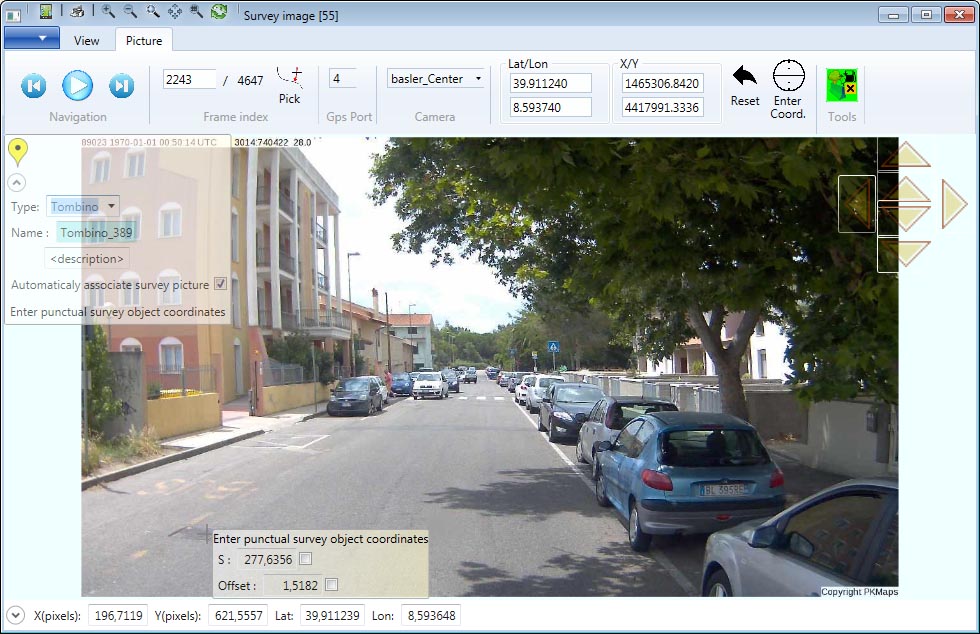Viewport: 980px width, 634px height.
Task: Edit the Name field Tombino_389
Action: click(96, 233)
